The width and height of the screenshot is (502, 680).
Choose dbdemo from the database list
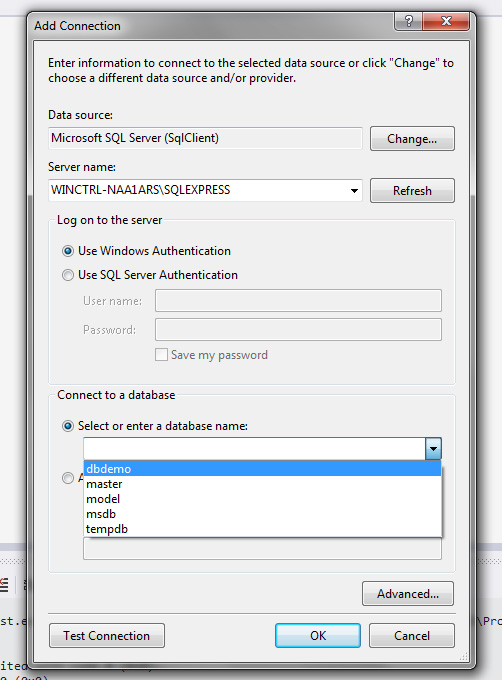pyautogui.click(x=262, y=469)
